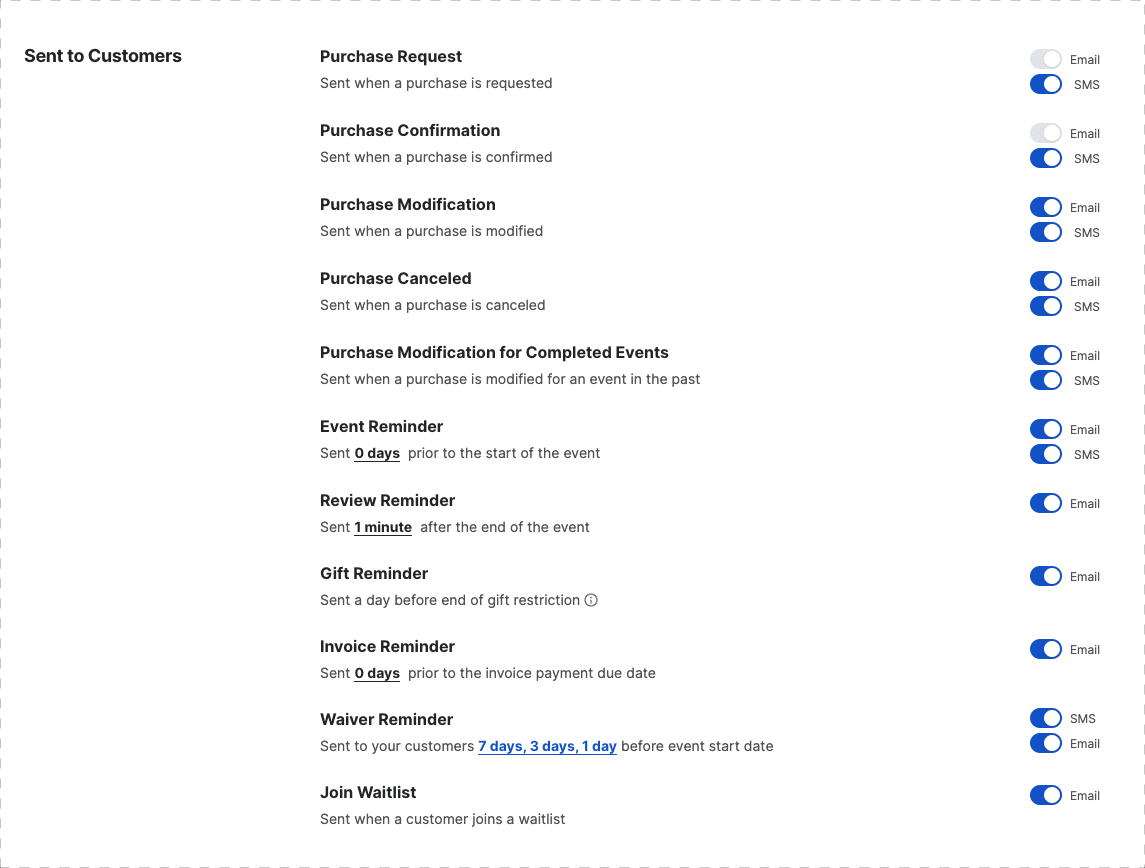This screenshot has height=868, width=1145.
Task: Turn off Event Reminder SMS toggle
Action: click(x=1046, y=454)
